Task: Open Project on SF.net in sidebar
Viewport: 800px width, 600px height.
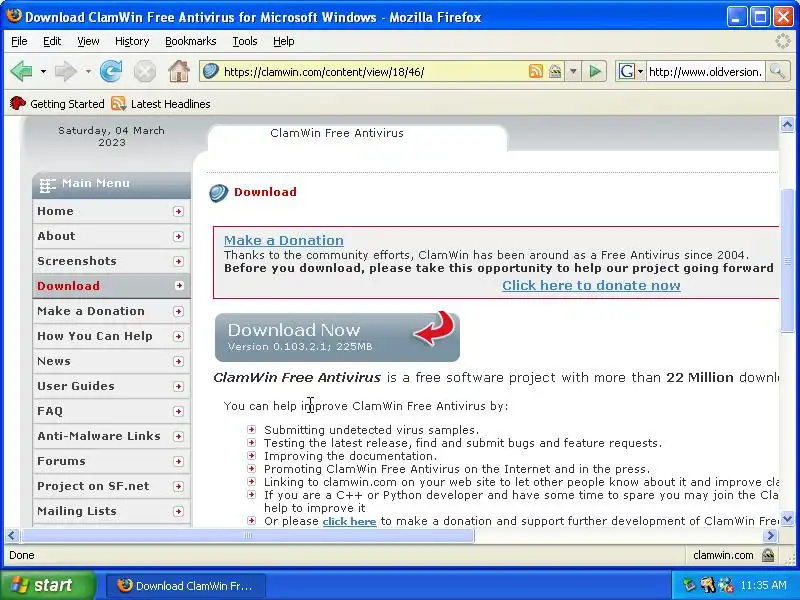Action: coord(111,486)
